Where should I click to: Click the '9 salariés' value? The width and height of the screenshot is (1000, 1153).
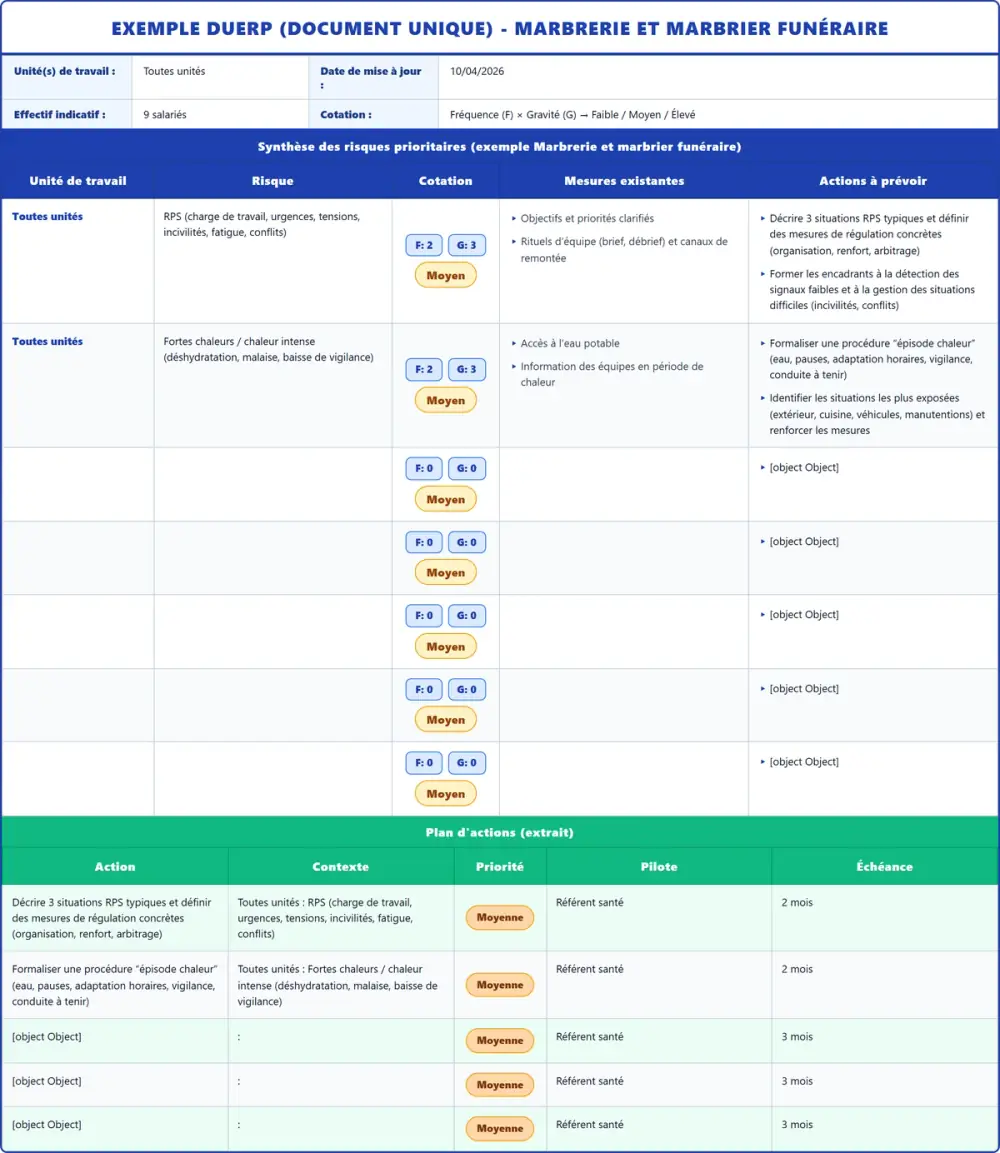[x=165, y=115]
